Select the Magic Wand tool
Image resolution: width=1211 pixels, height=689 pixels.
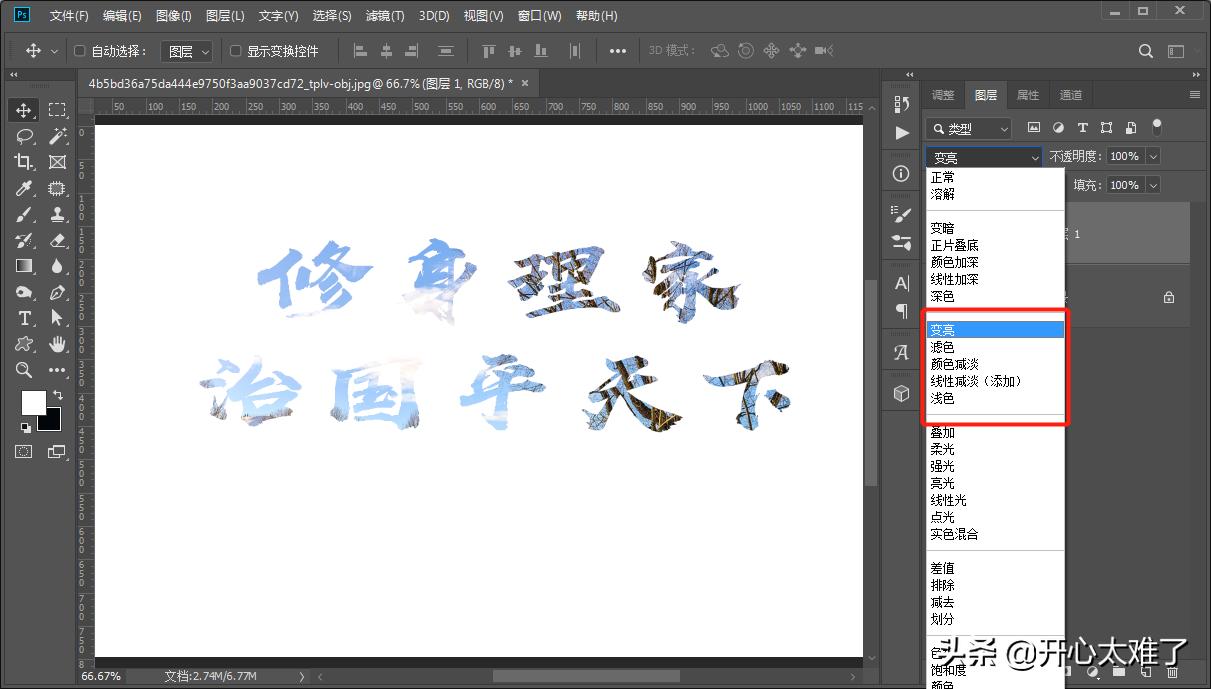point(57,136)
